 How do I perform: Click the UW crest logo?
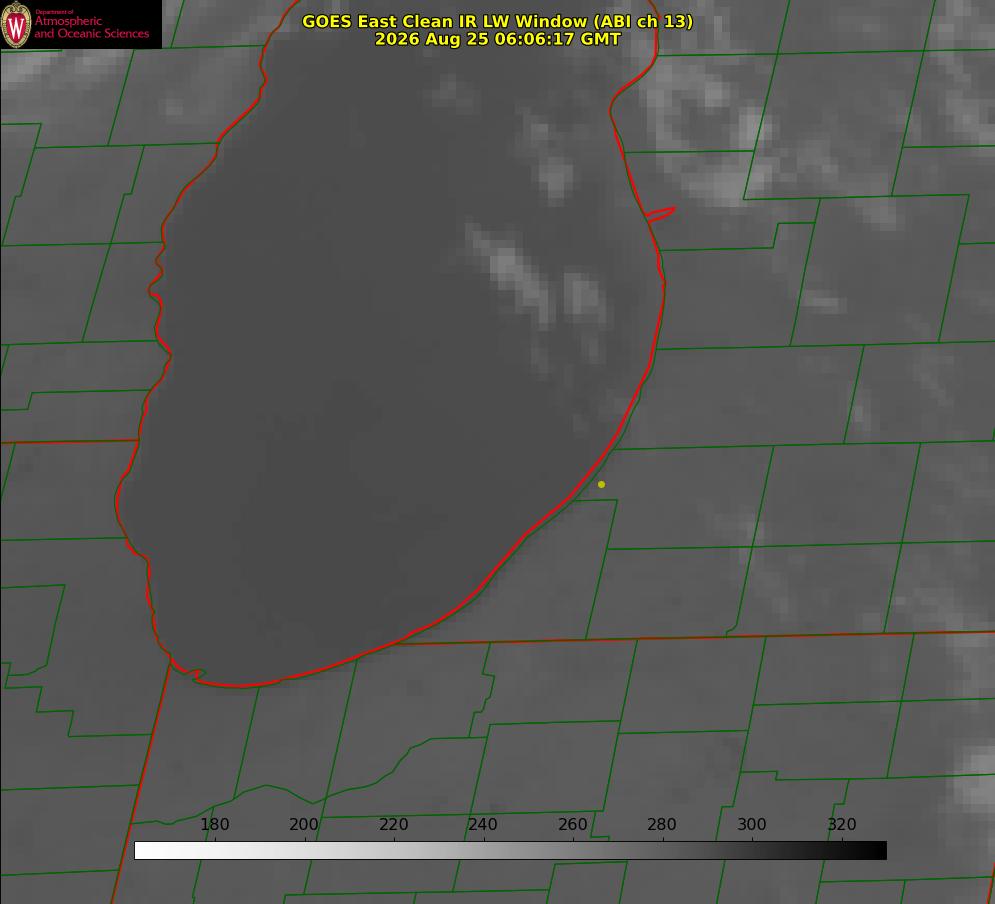(16, 24)
